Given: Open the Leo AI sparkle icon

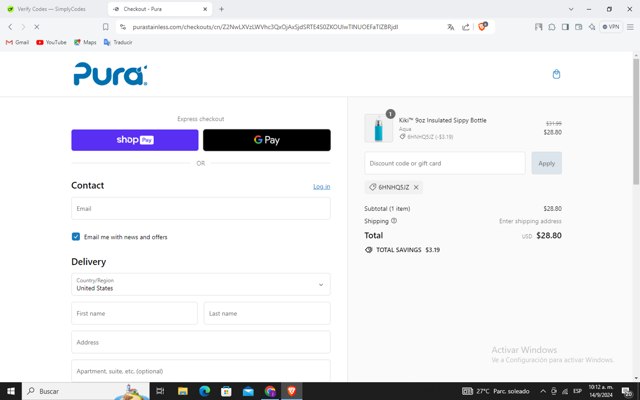Looking at the screenshot, I should click(592, 27).
